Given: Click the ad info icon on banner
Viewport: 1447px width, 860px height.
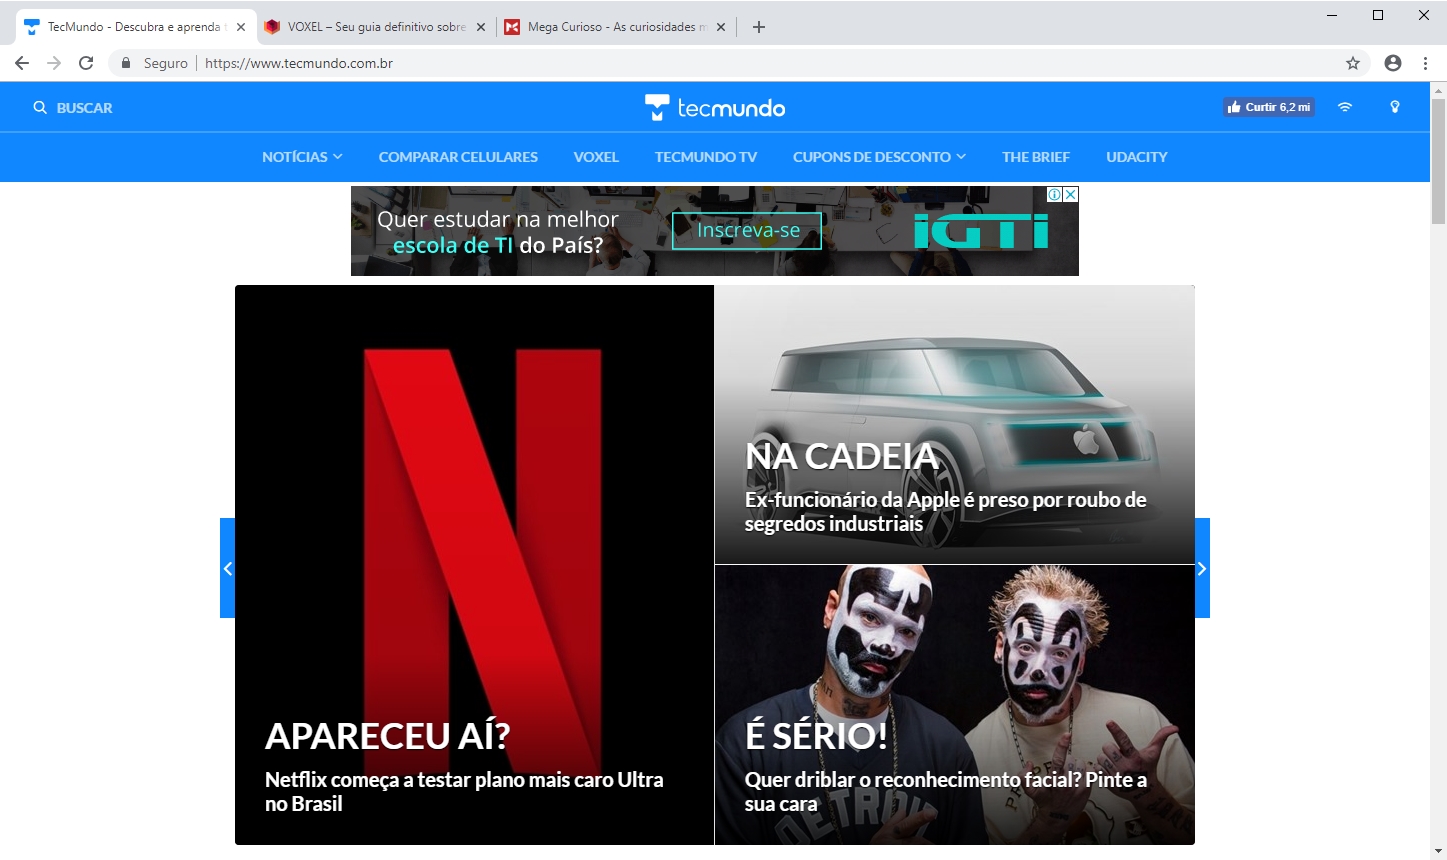Looking at the screenshot, I should [1054, 194].
